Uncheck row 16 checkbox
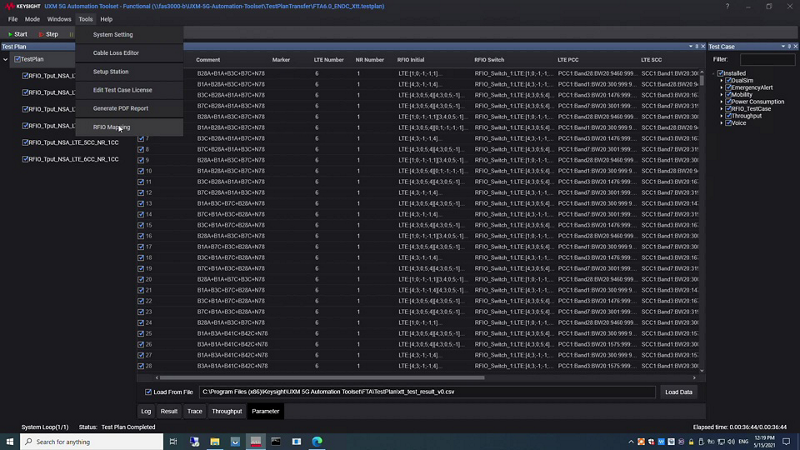Image resolution: width=800 pixels, height=450 pixels. pyautogui.click(x=141, y=236)
